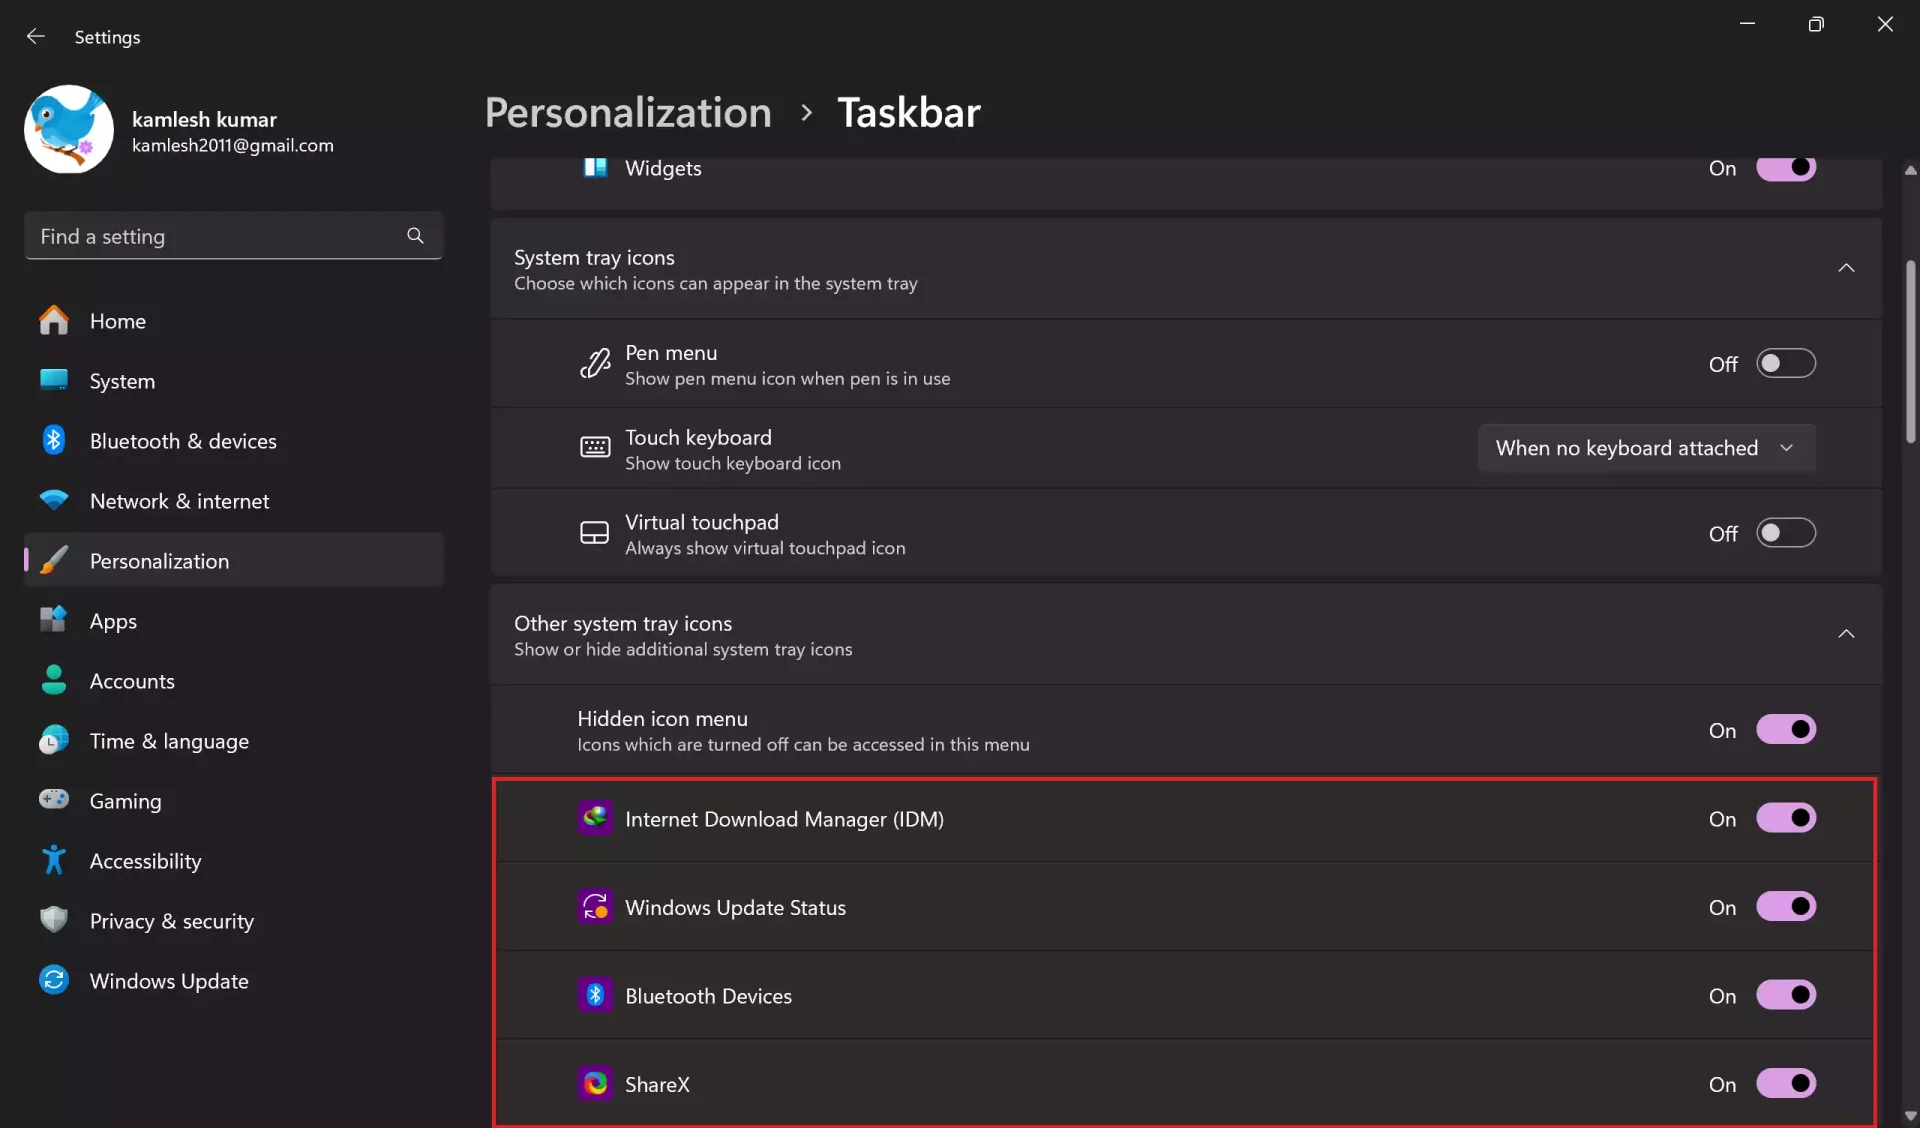Turn off the Hidden icon menu toggle
The image size is (1920, 1128).
tap(1786, 729)
